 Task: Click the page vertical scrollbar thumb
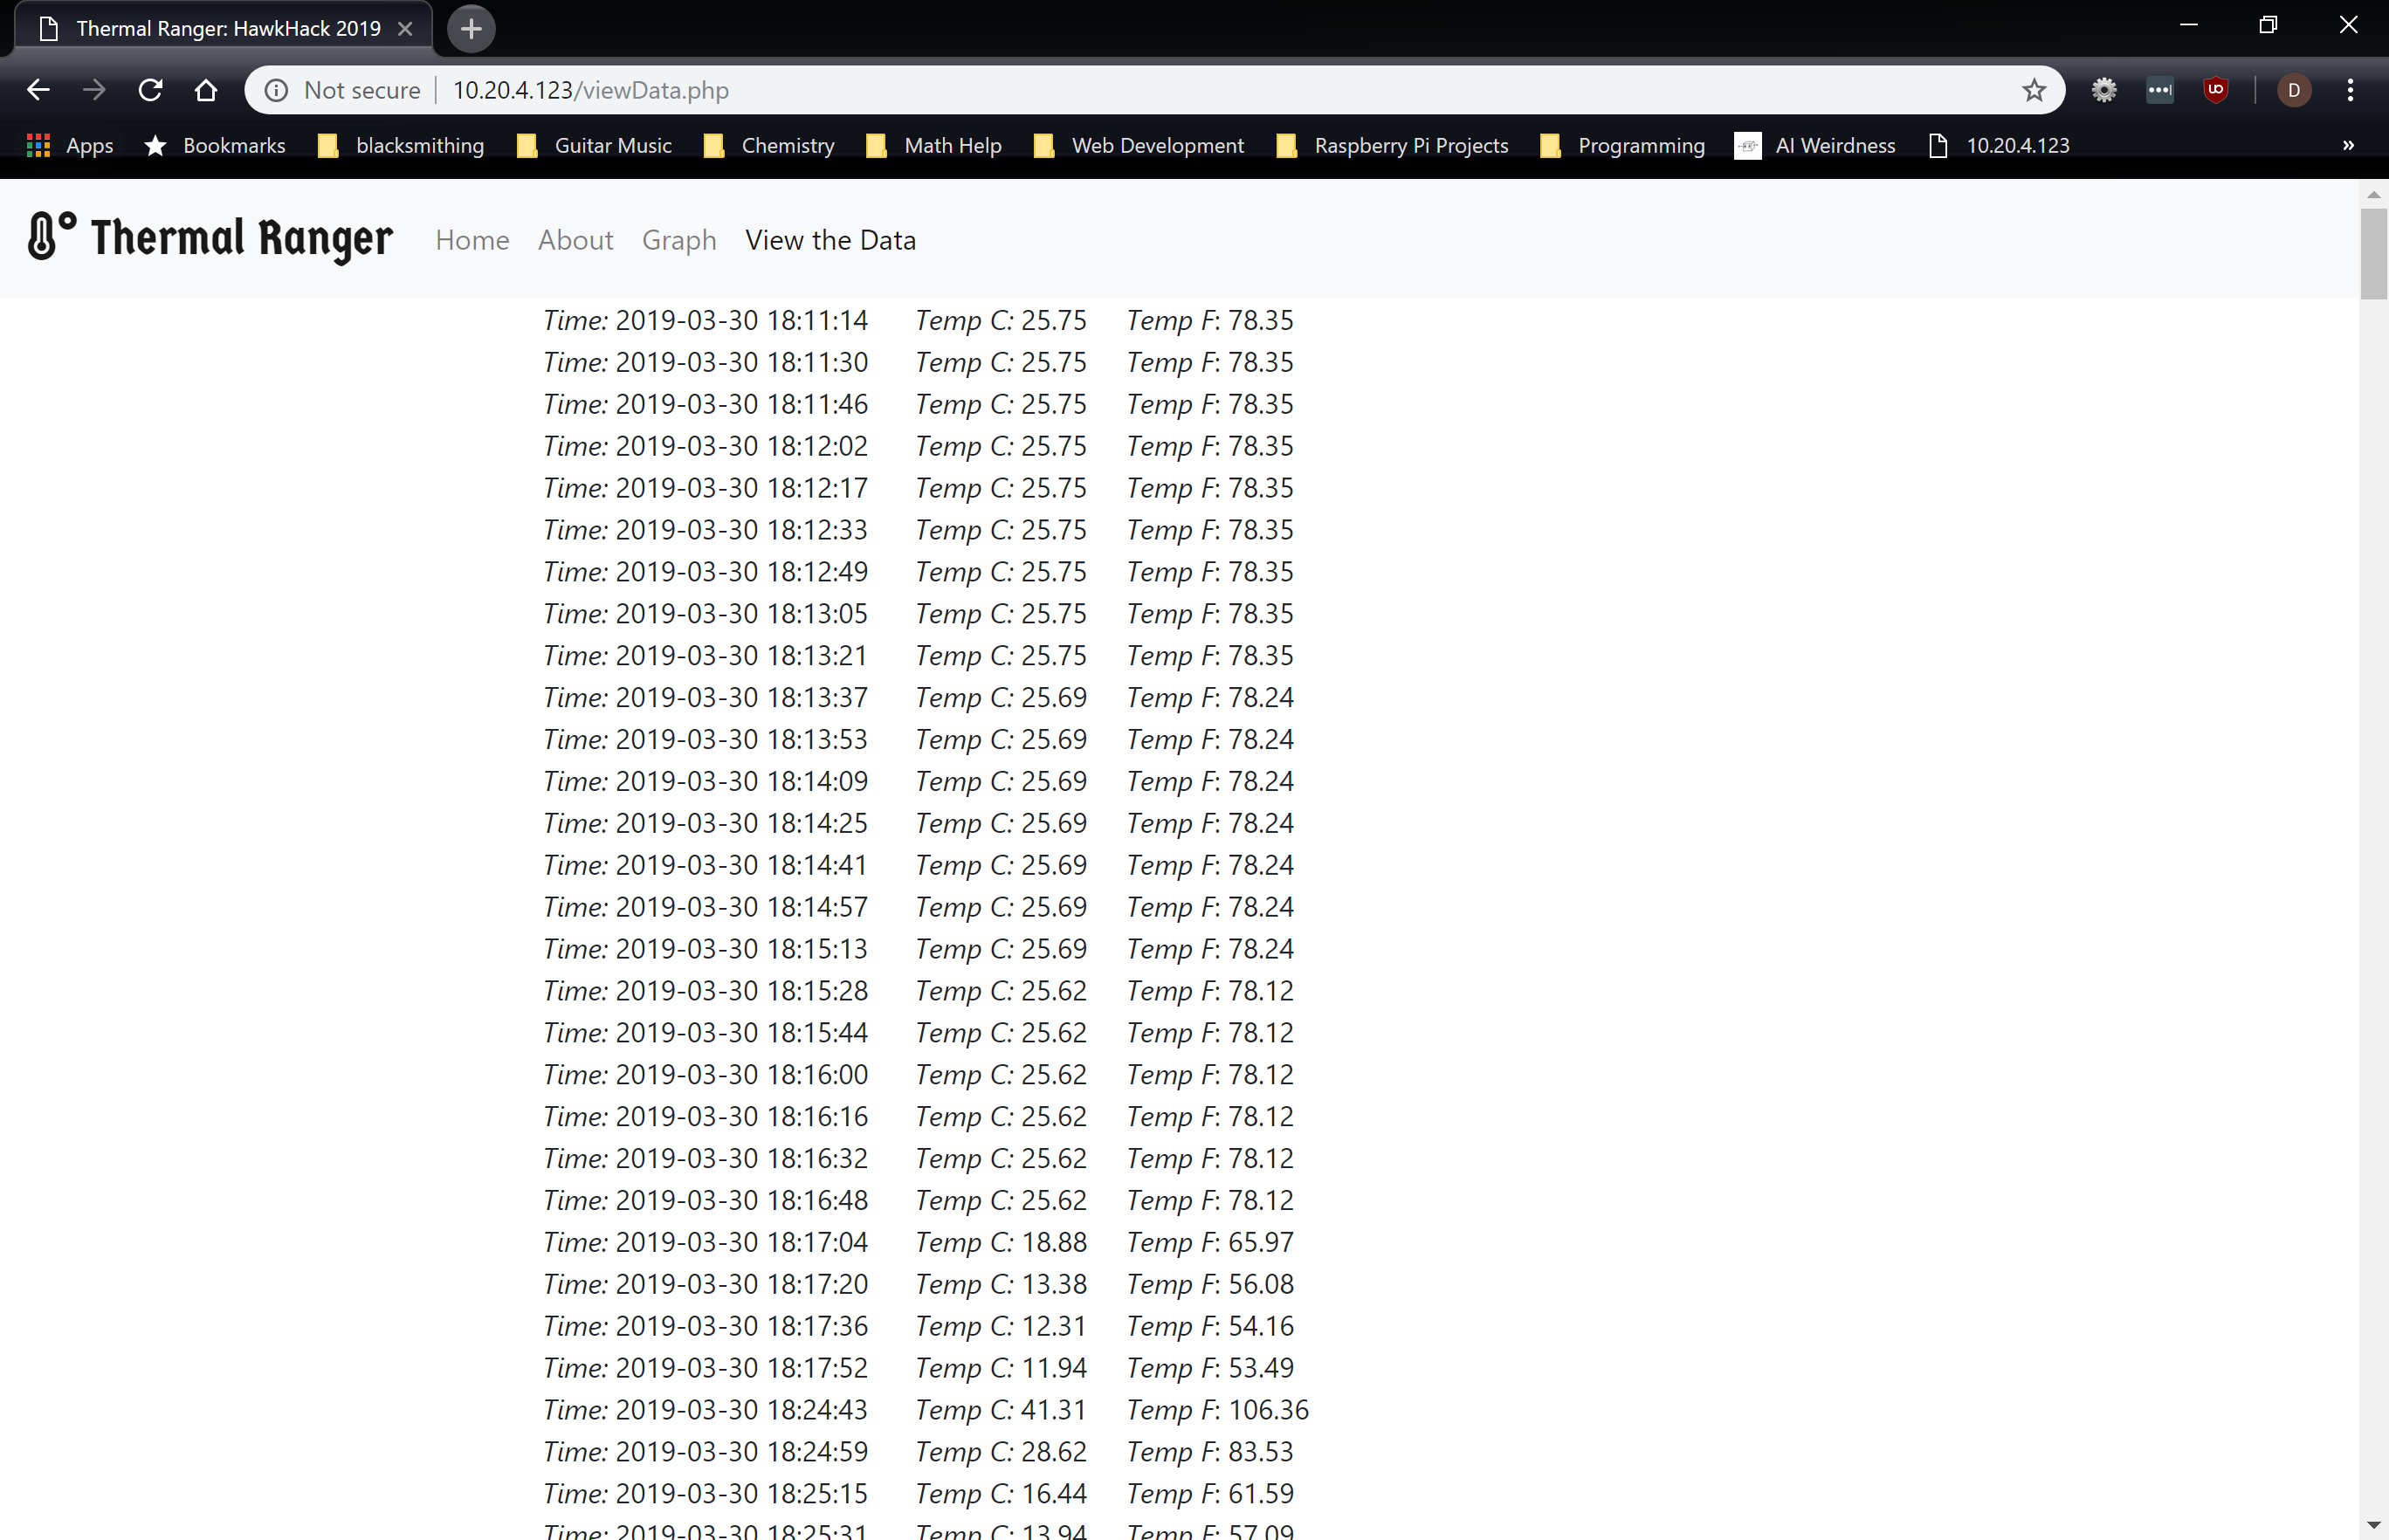(x=2373, y=252)
